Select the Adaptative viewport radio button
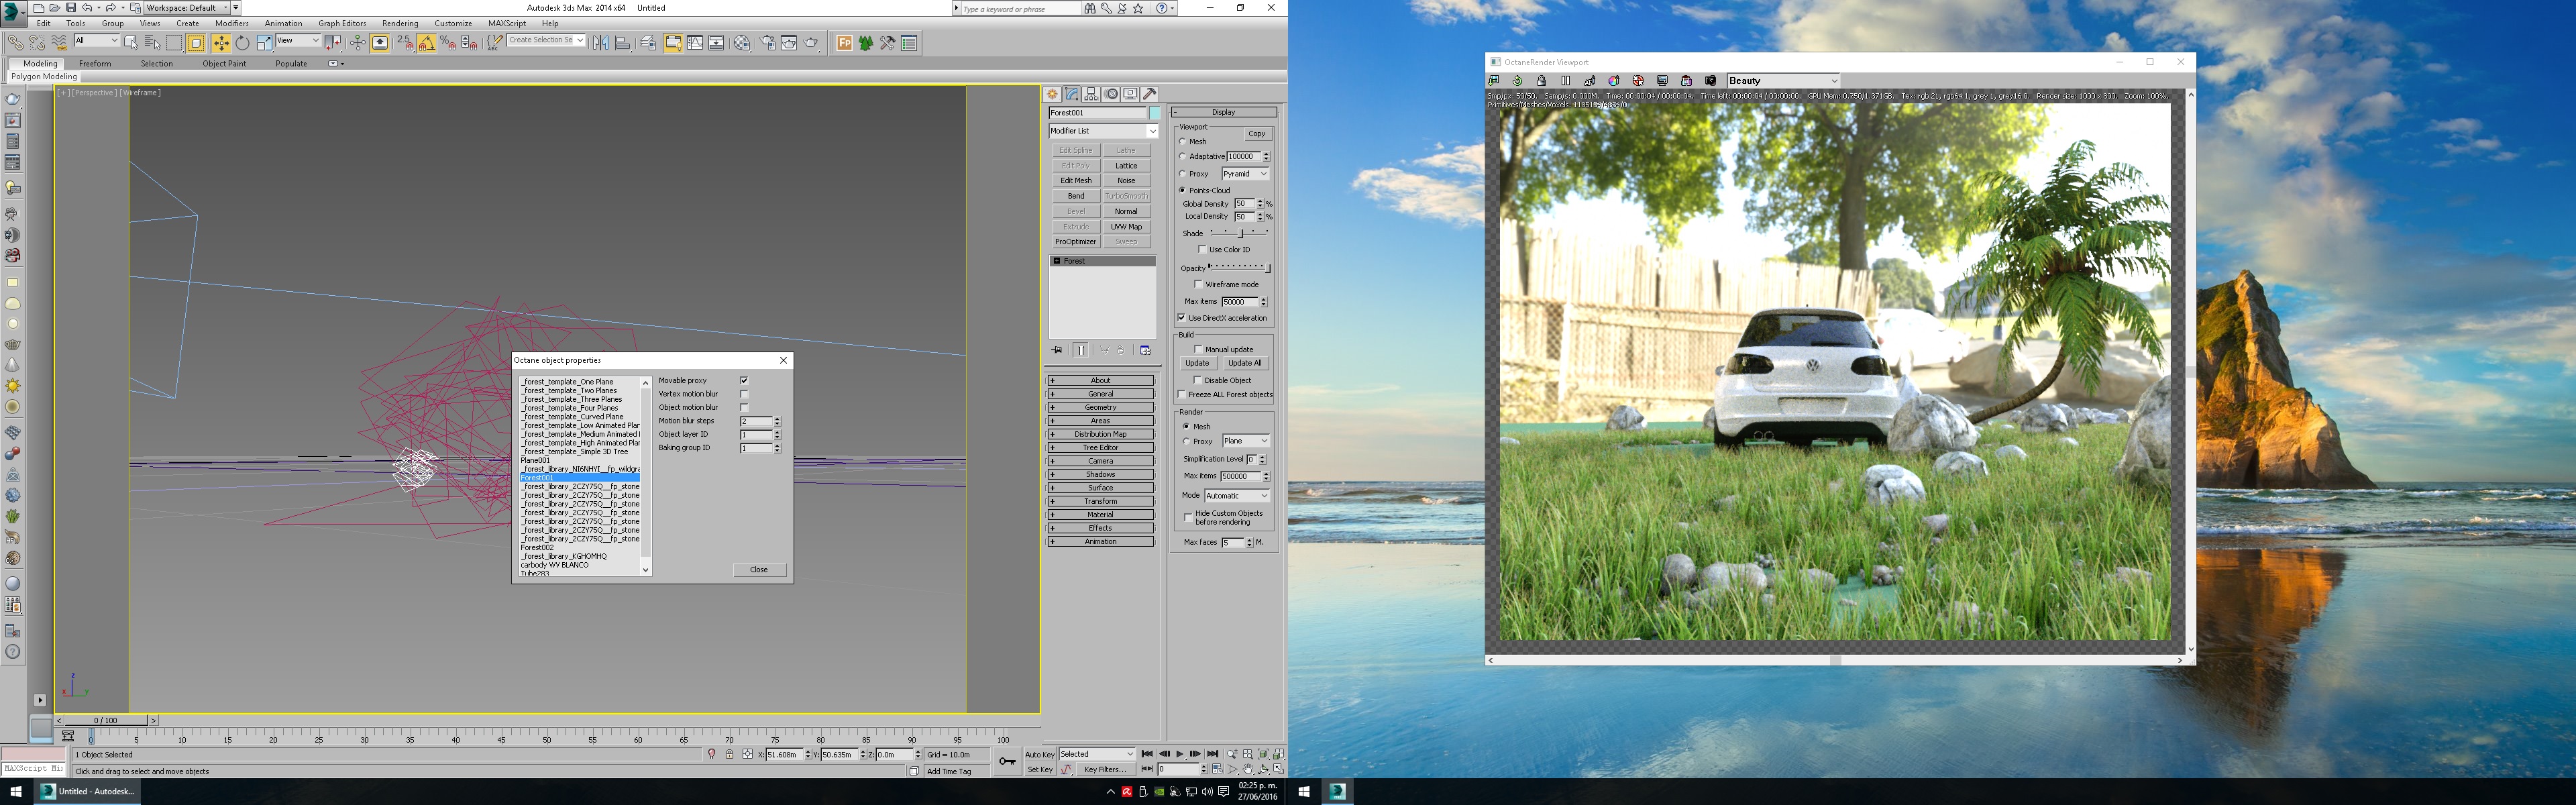Viewport: 2576px width, 805px height. click(x=1183, y=157)
